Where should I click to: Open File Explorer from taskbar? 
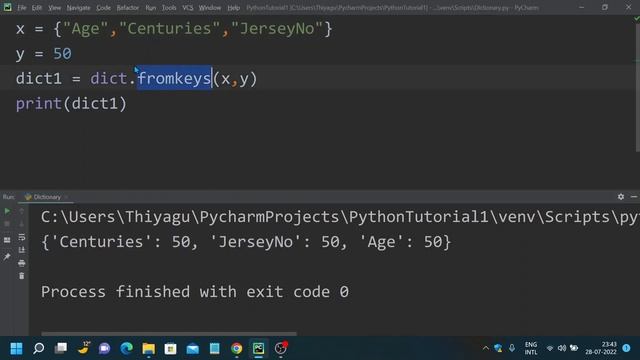tap(149, 348)
